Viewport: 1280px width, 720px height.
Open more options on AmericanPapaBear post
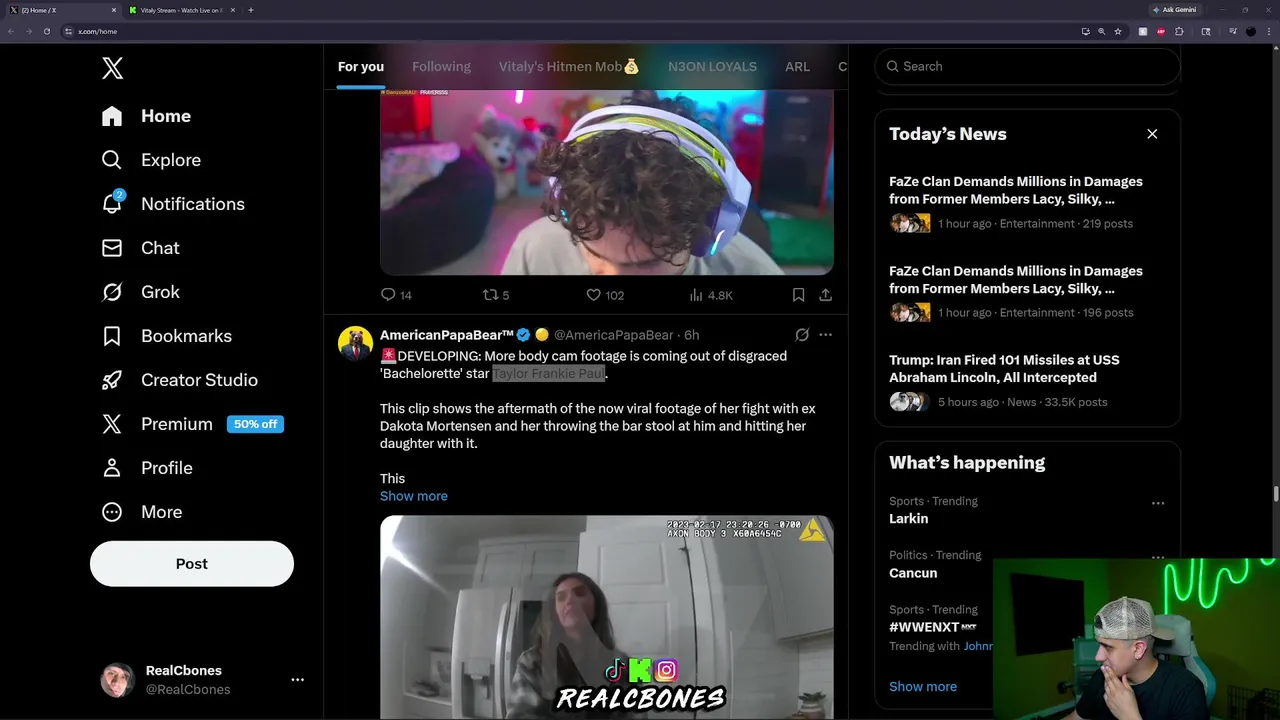click(x=825, y=335)
